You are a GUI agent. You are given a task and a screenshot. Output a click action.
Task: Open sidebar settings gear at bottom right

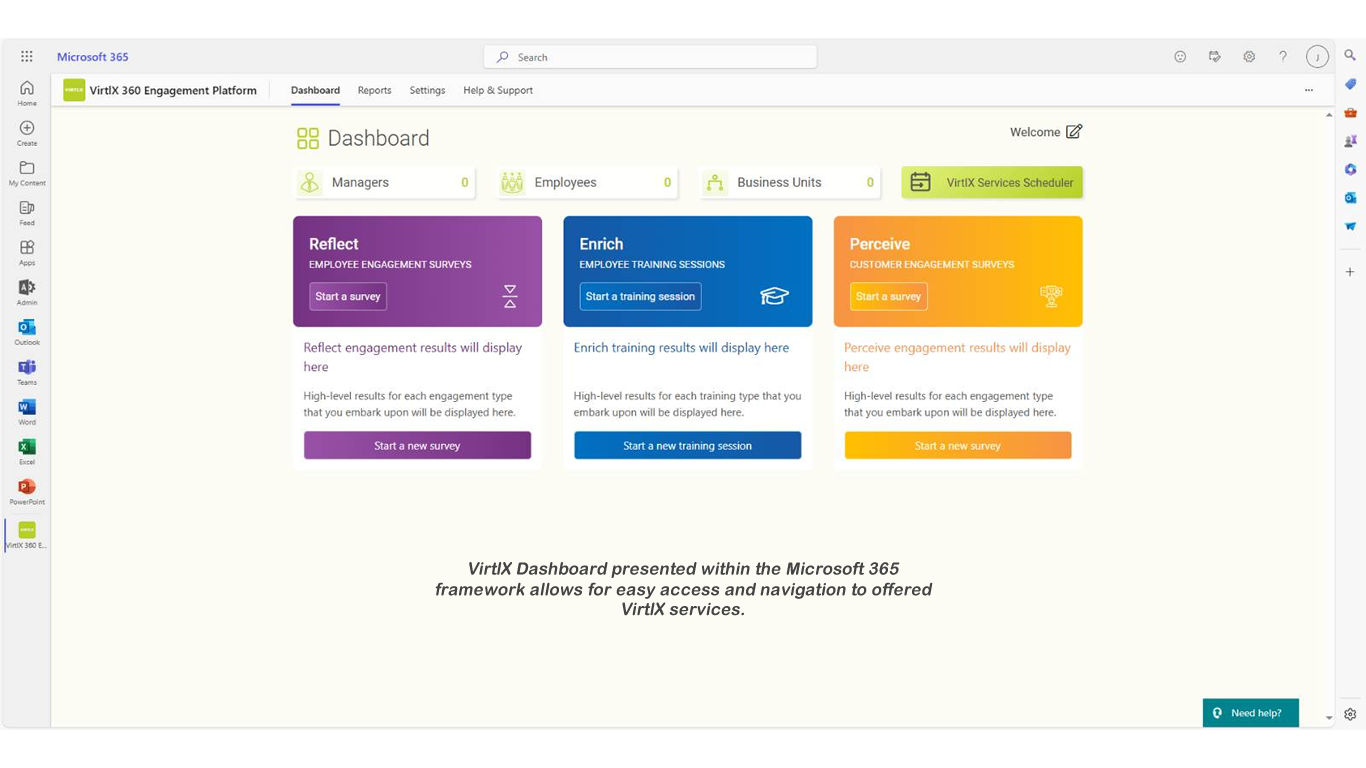[1350, 714]
